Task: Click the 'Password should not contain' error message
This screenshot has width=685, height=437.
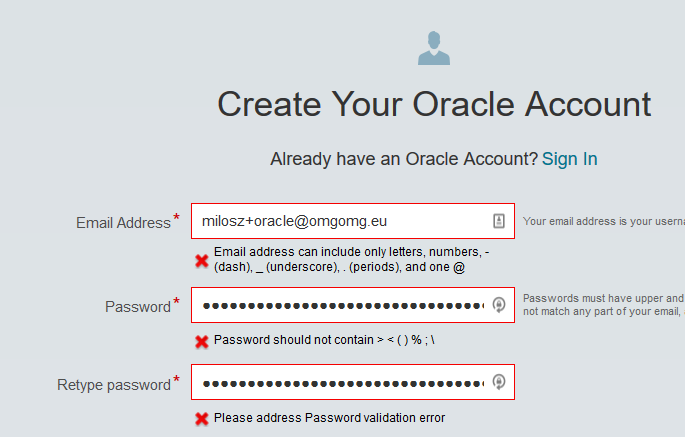Action: pyautogui.click(x=324, y=340)
